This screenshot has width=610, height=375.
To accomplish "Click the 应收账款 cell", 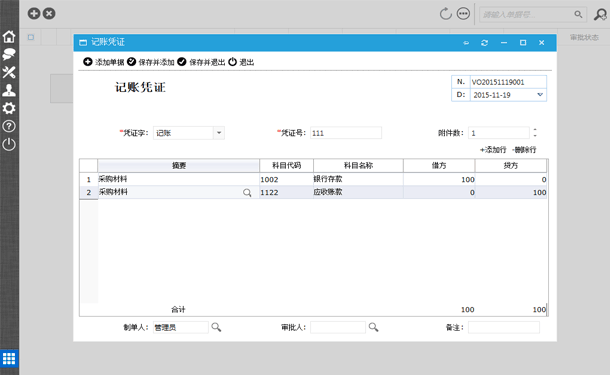I will click(x=358, y=192).
